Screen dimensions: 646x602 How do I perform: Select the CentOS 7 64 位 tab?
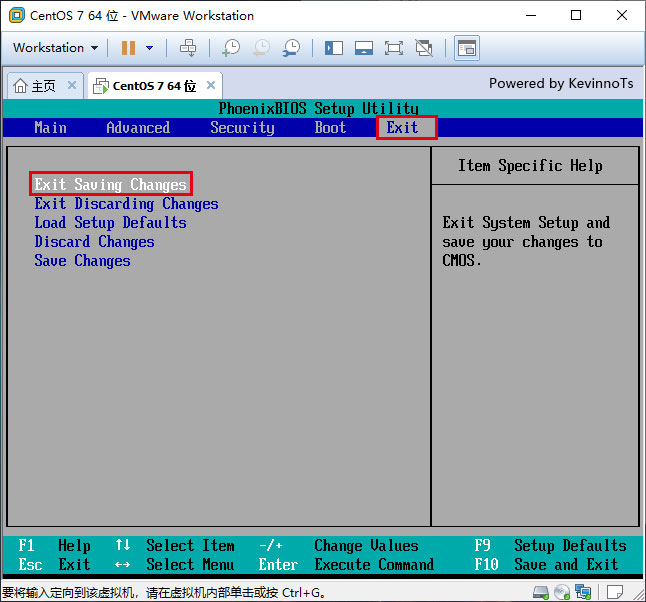click(155, 86)
